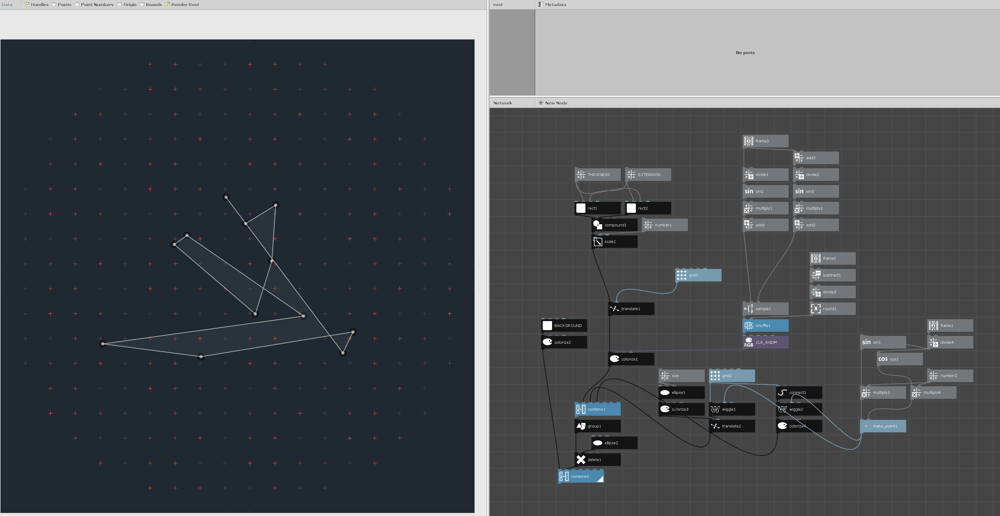
Task: Select the colorize2 node
Action: [564, 342]
